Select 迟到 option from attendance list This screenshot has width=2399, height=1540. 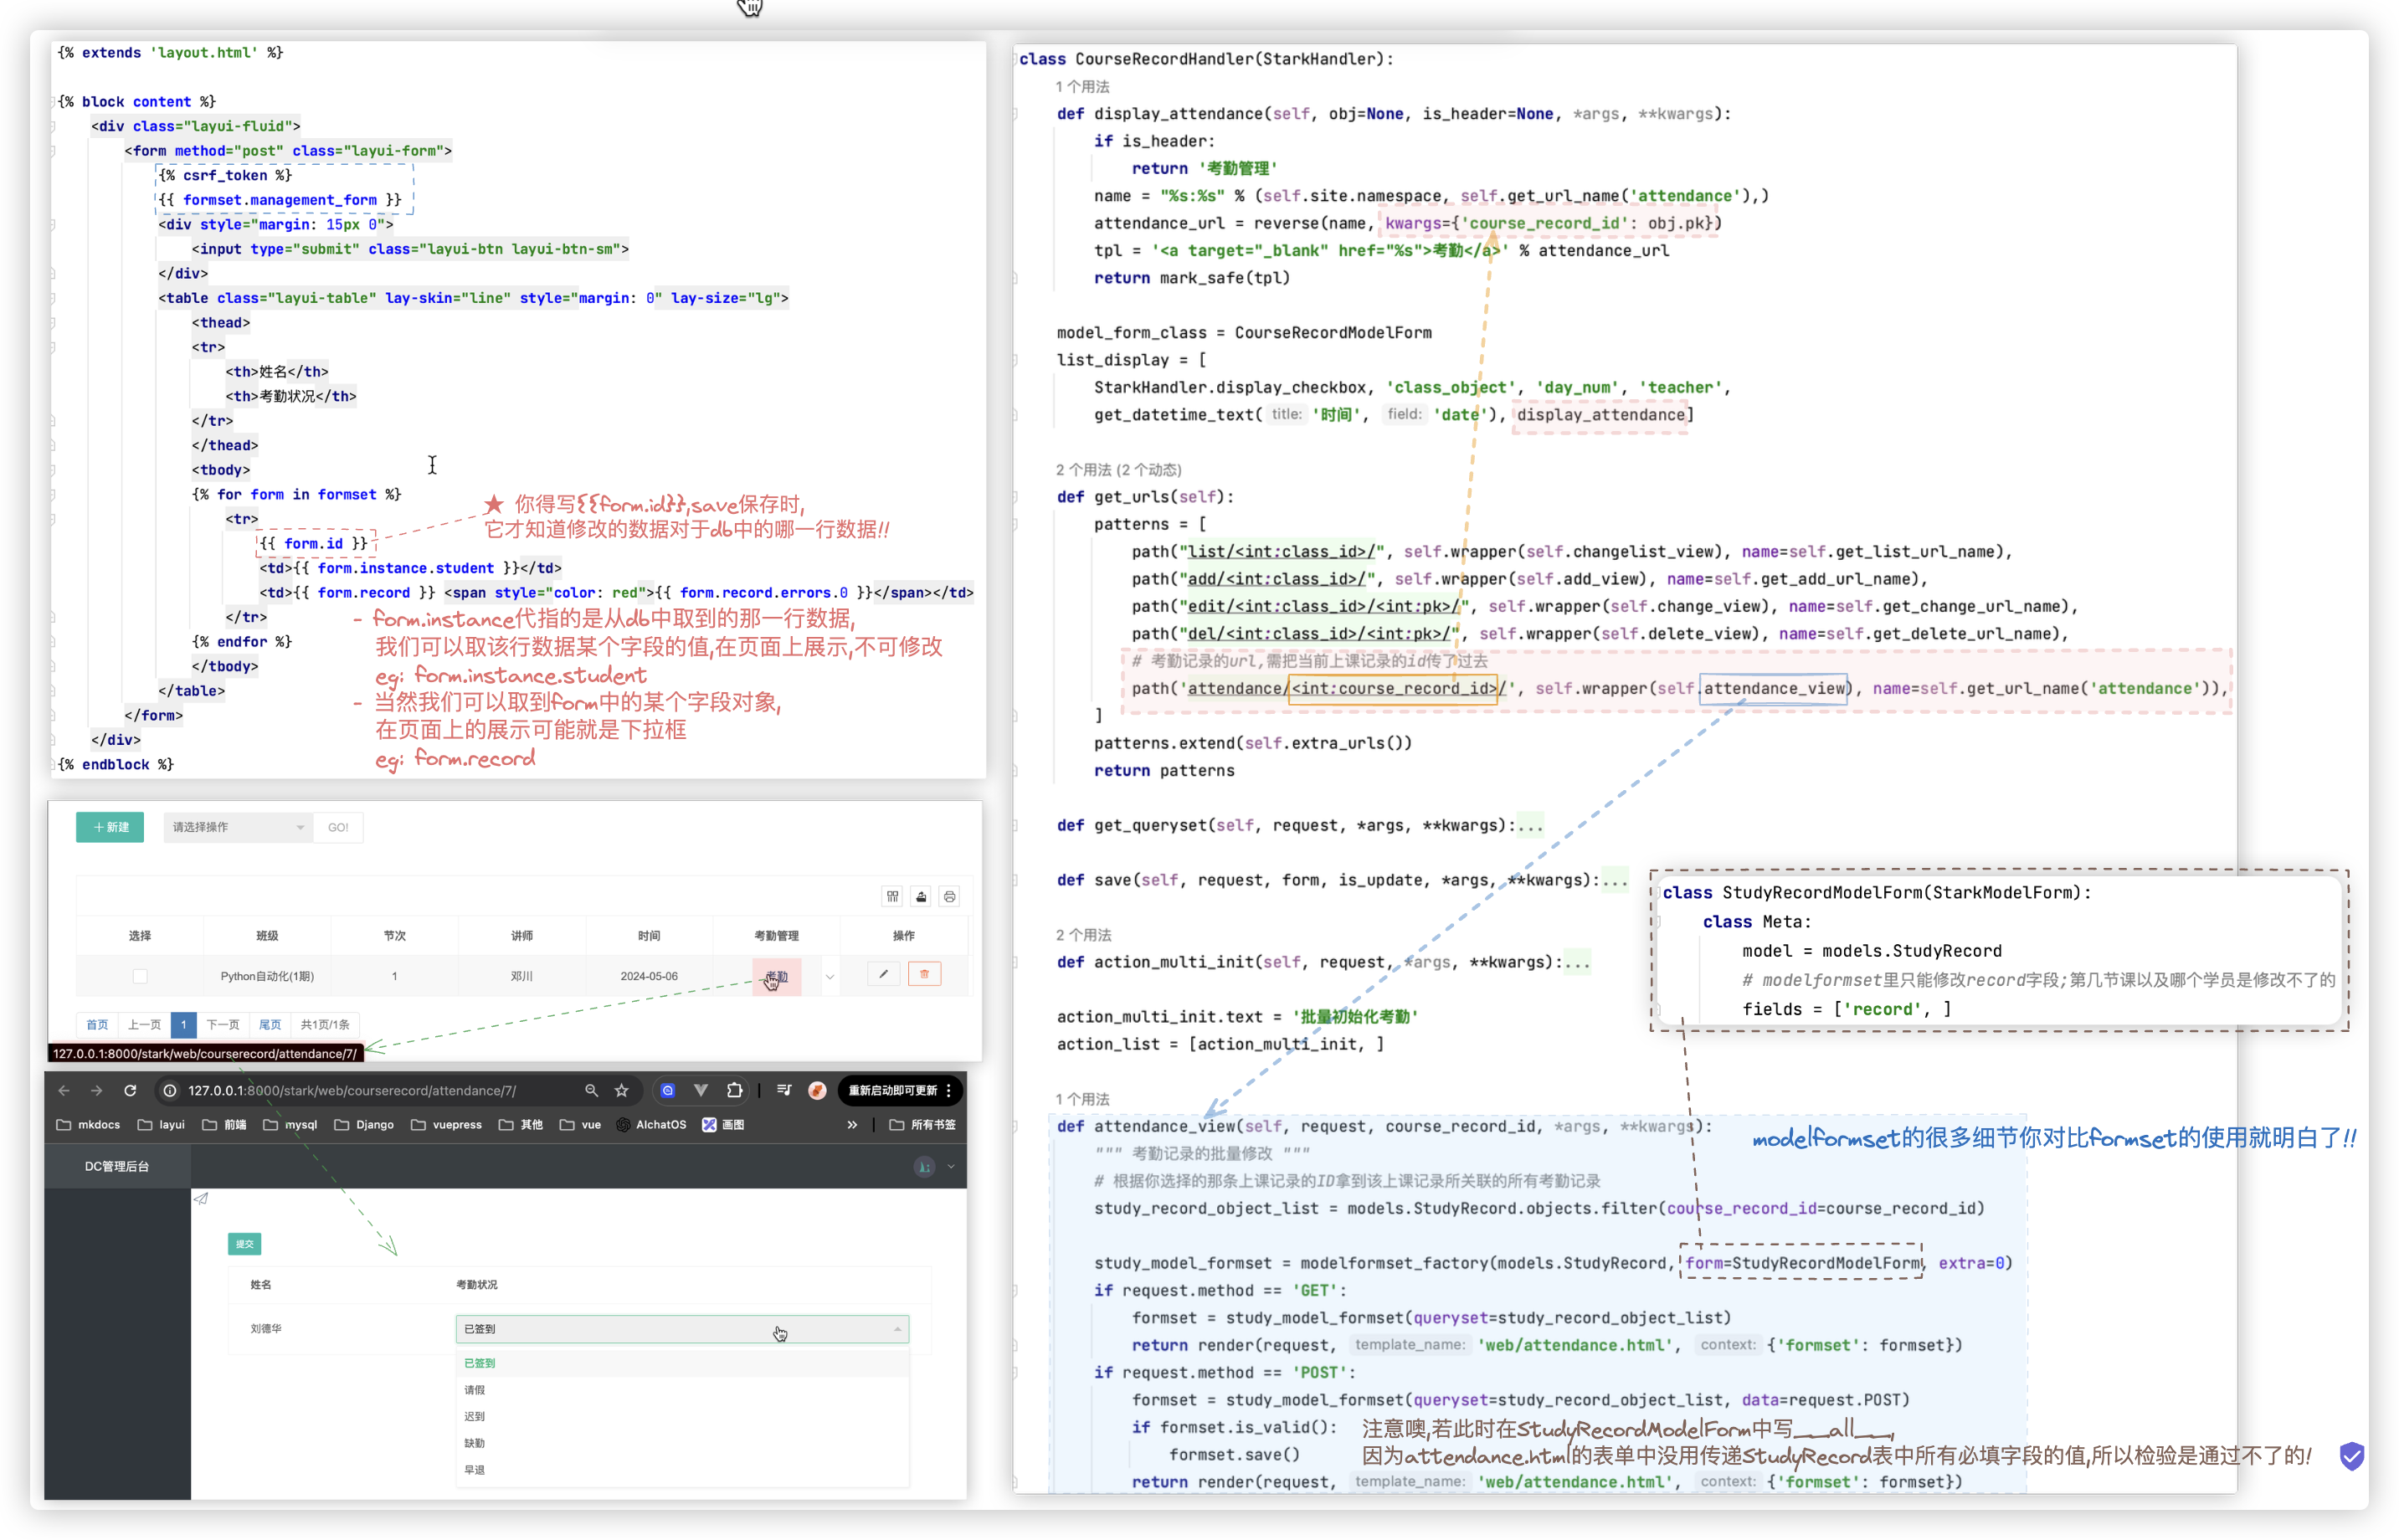pyautogui.click(x=475, y=1416)
